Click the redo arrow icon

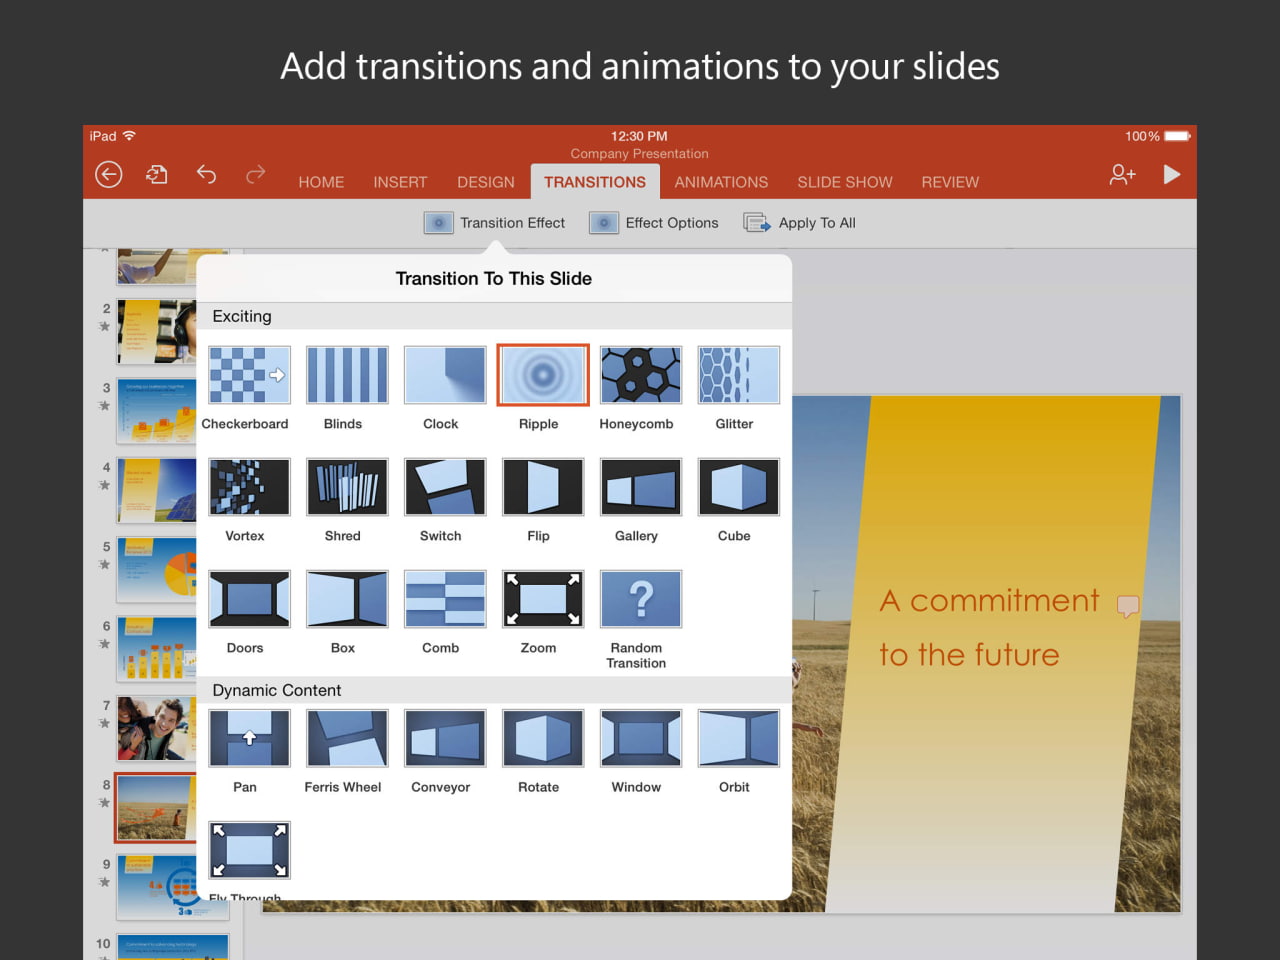tap(256, 175)
